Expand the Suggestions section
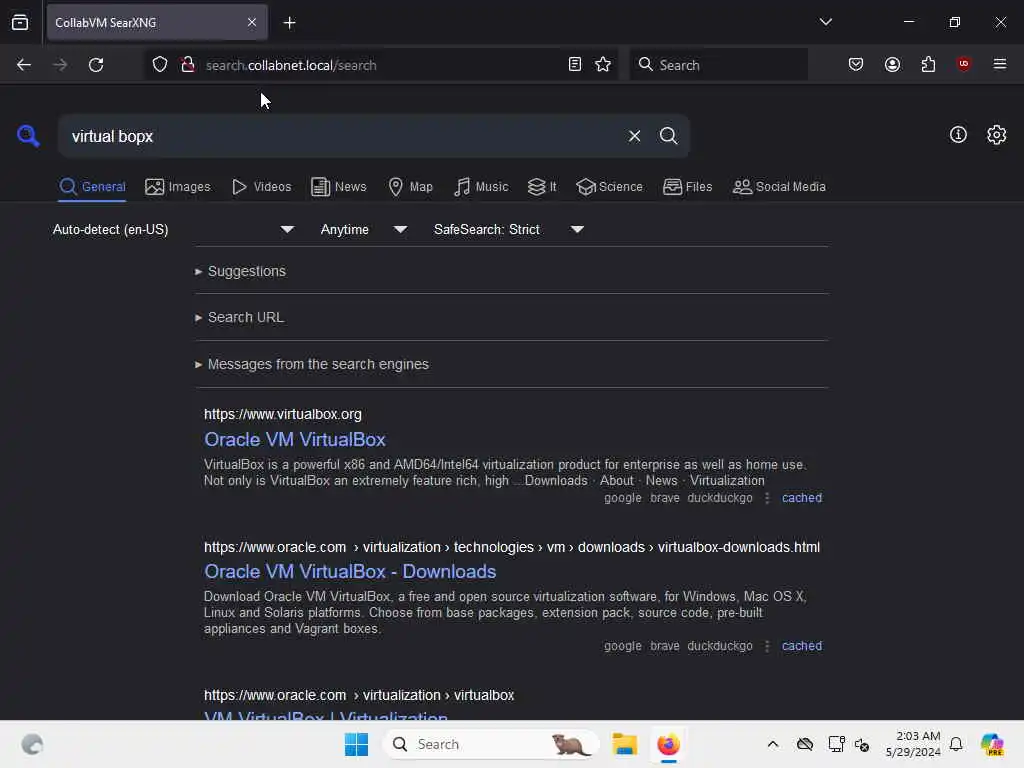 tap(240, 271)
